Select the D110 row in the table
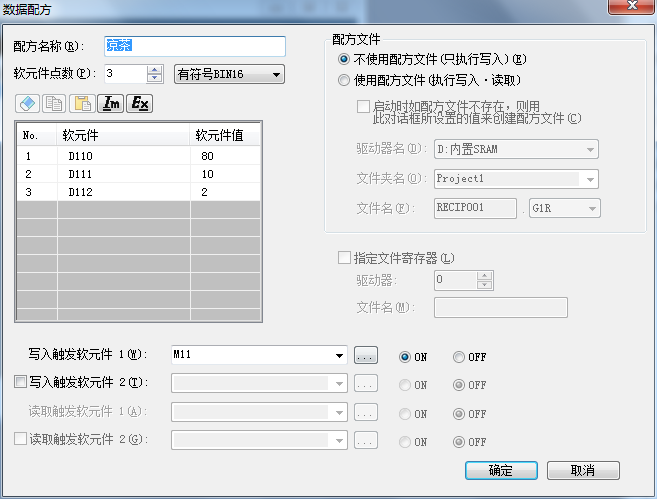The height and width of the screenshot is (499, 657). pos(82,156)
